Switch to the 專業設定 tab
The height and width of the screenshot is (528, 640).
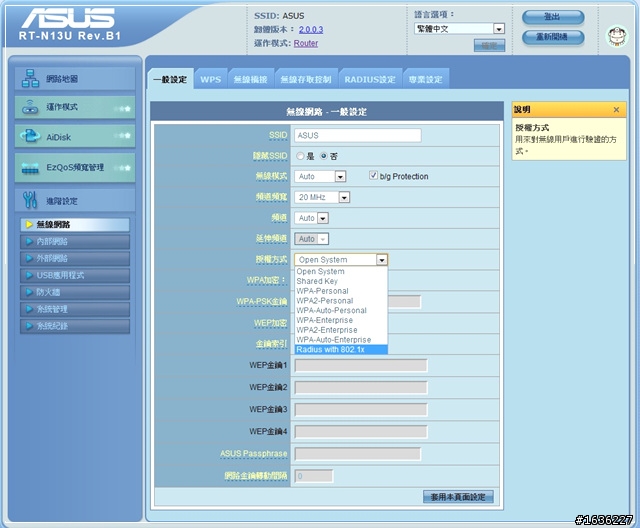(x=426, y=79)
